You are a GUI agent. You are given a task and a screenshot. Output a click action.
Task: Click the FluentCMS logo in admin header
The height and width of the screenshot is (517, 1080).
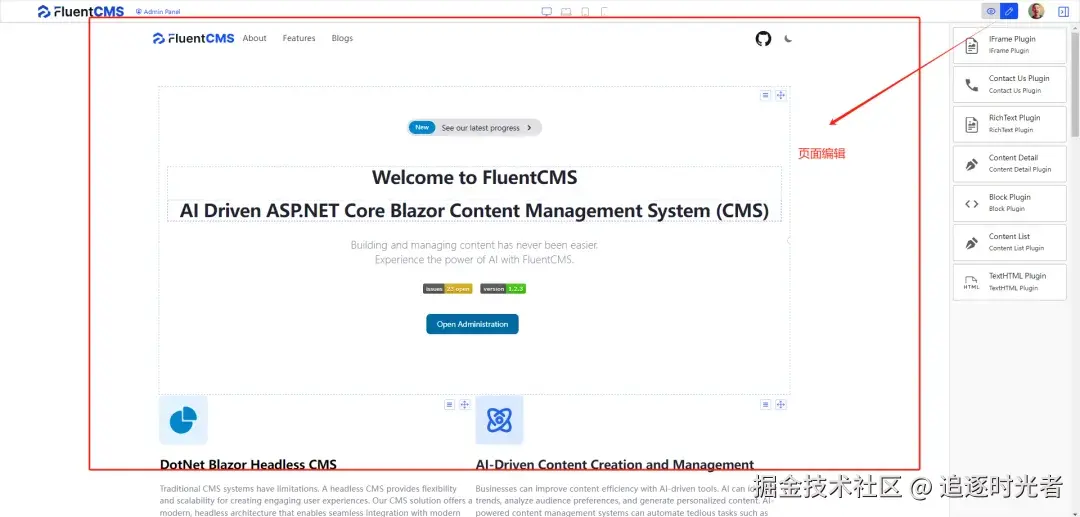click(81, 12)
